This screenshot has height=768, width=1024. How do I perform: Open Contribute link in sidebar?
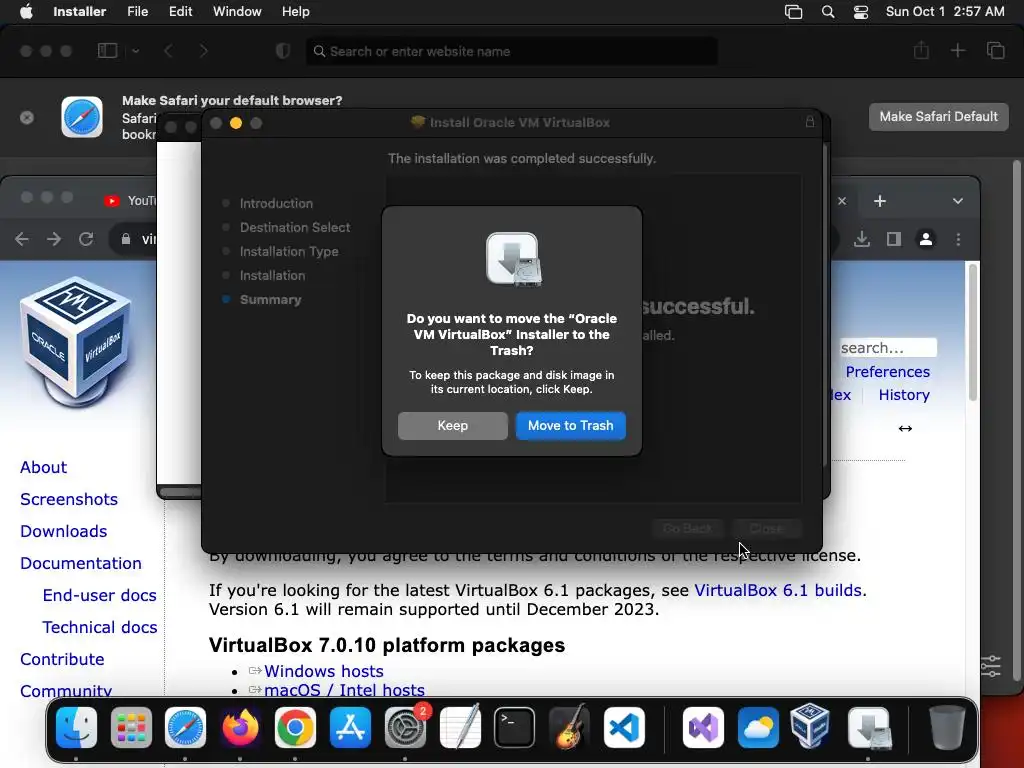coord(62,660)
